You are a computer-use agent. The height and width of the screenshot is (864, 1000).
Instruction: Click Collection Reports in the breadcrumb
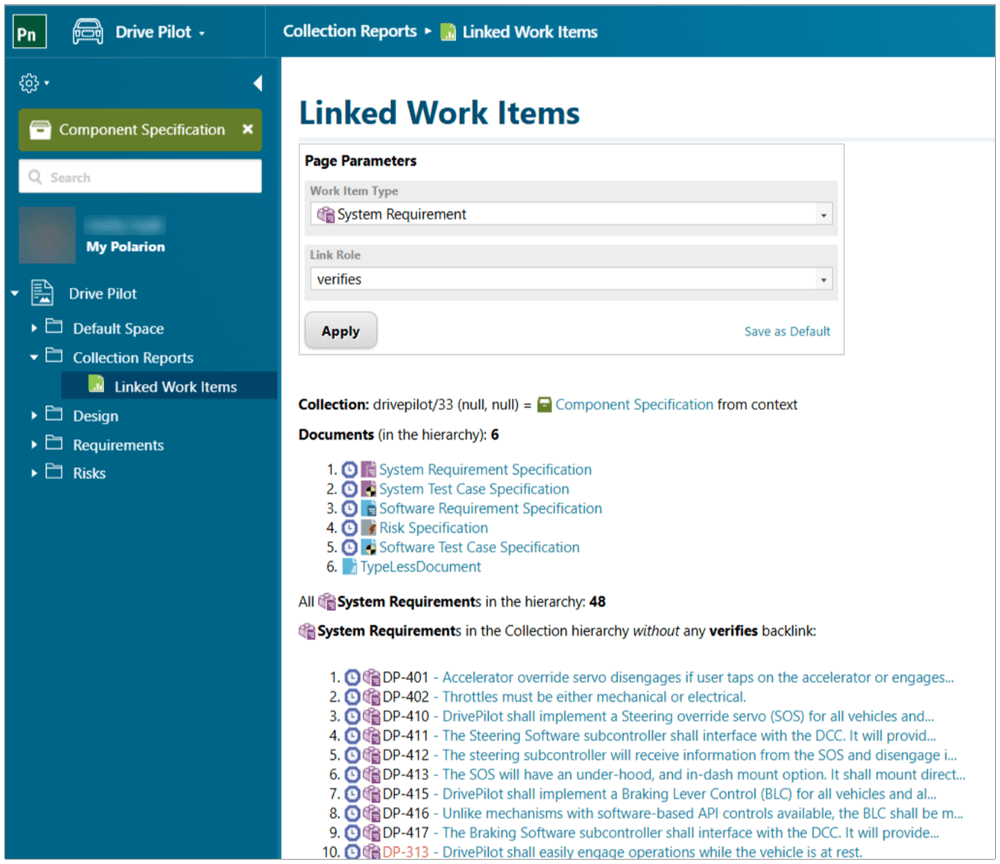click(x=349, y=31)
